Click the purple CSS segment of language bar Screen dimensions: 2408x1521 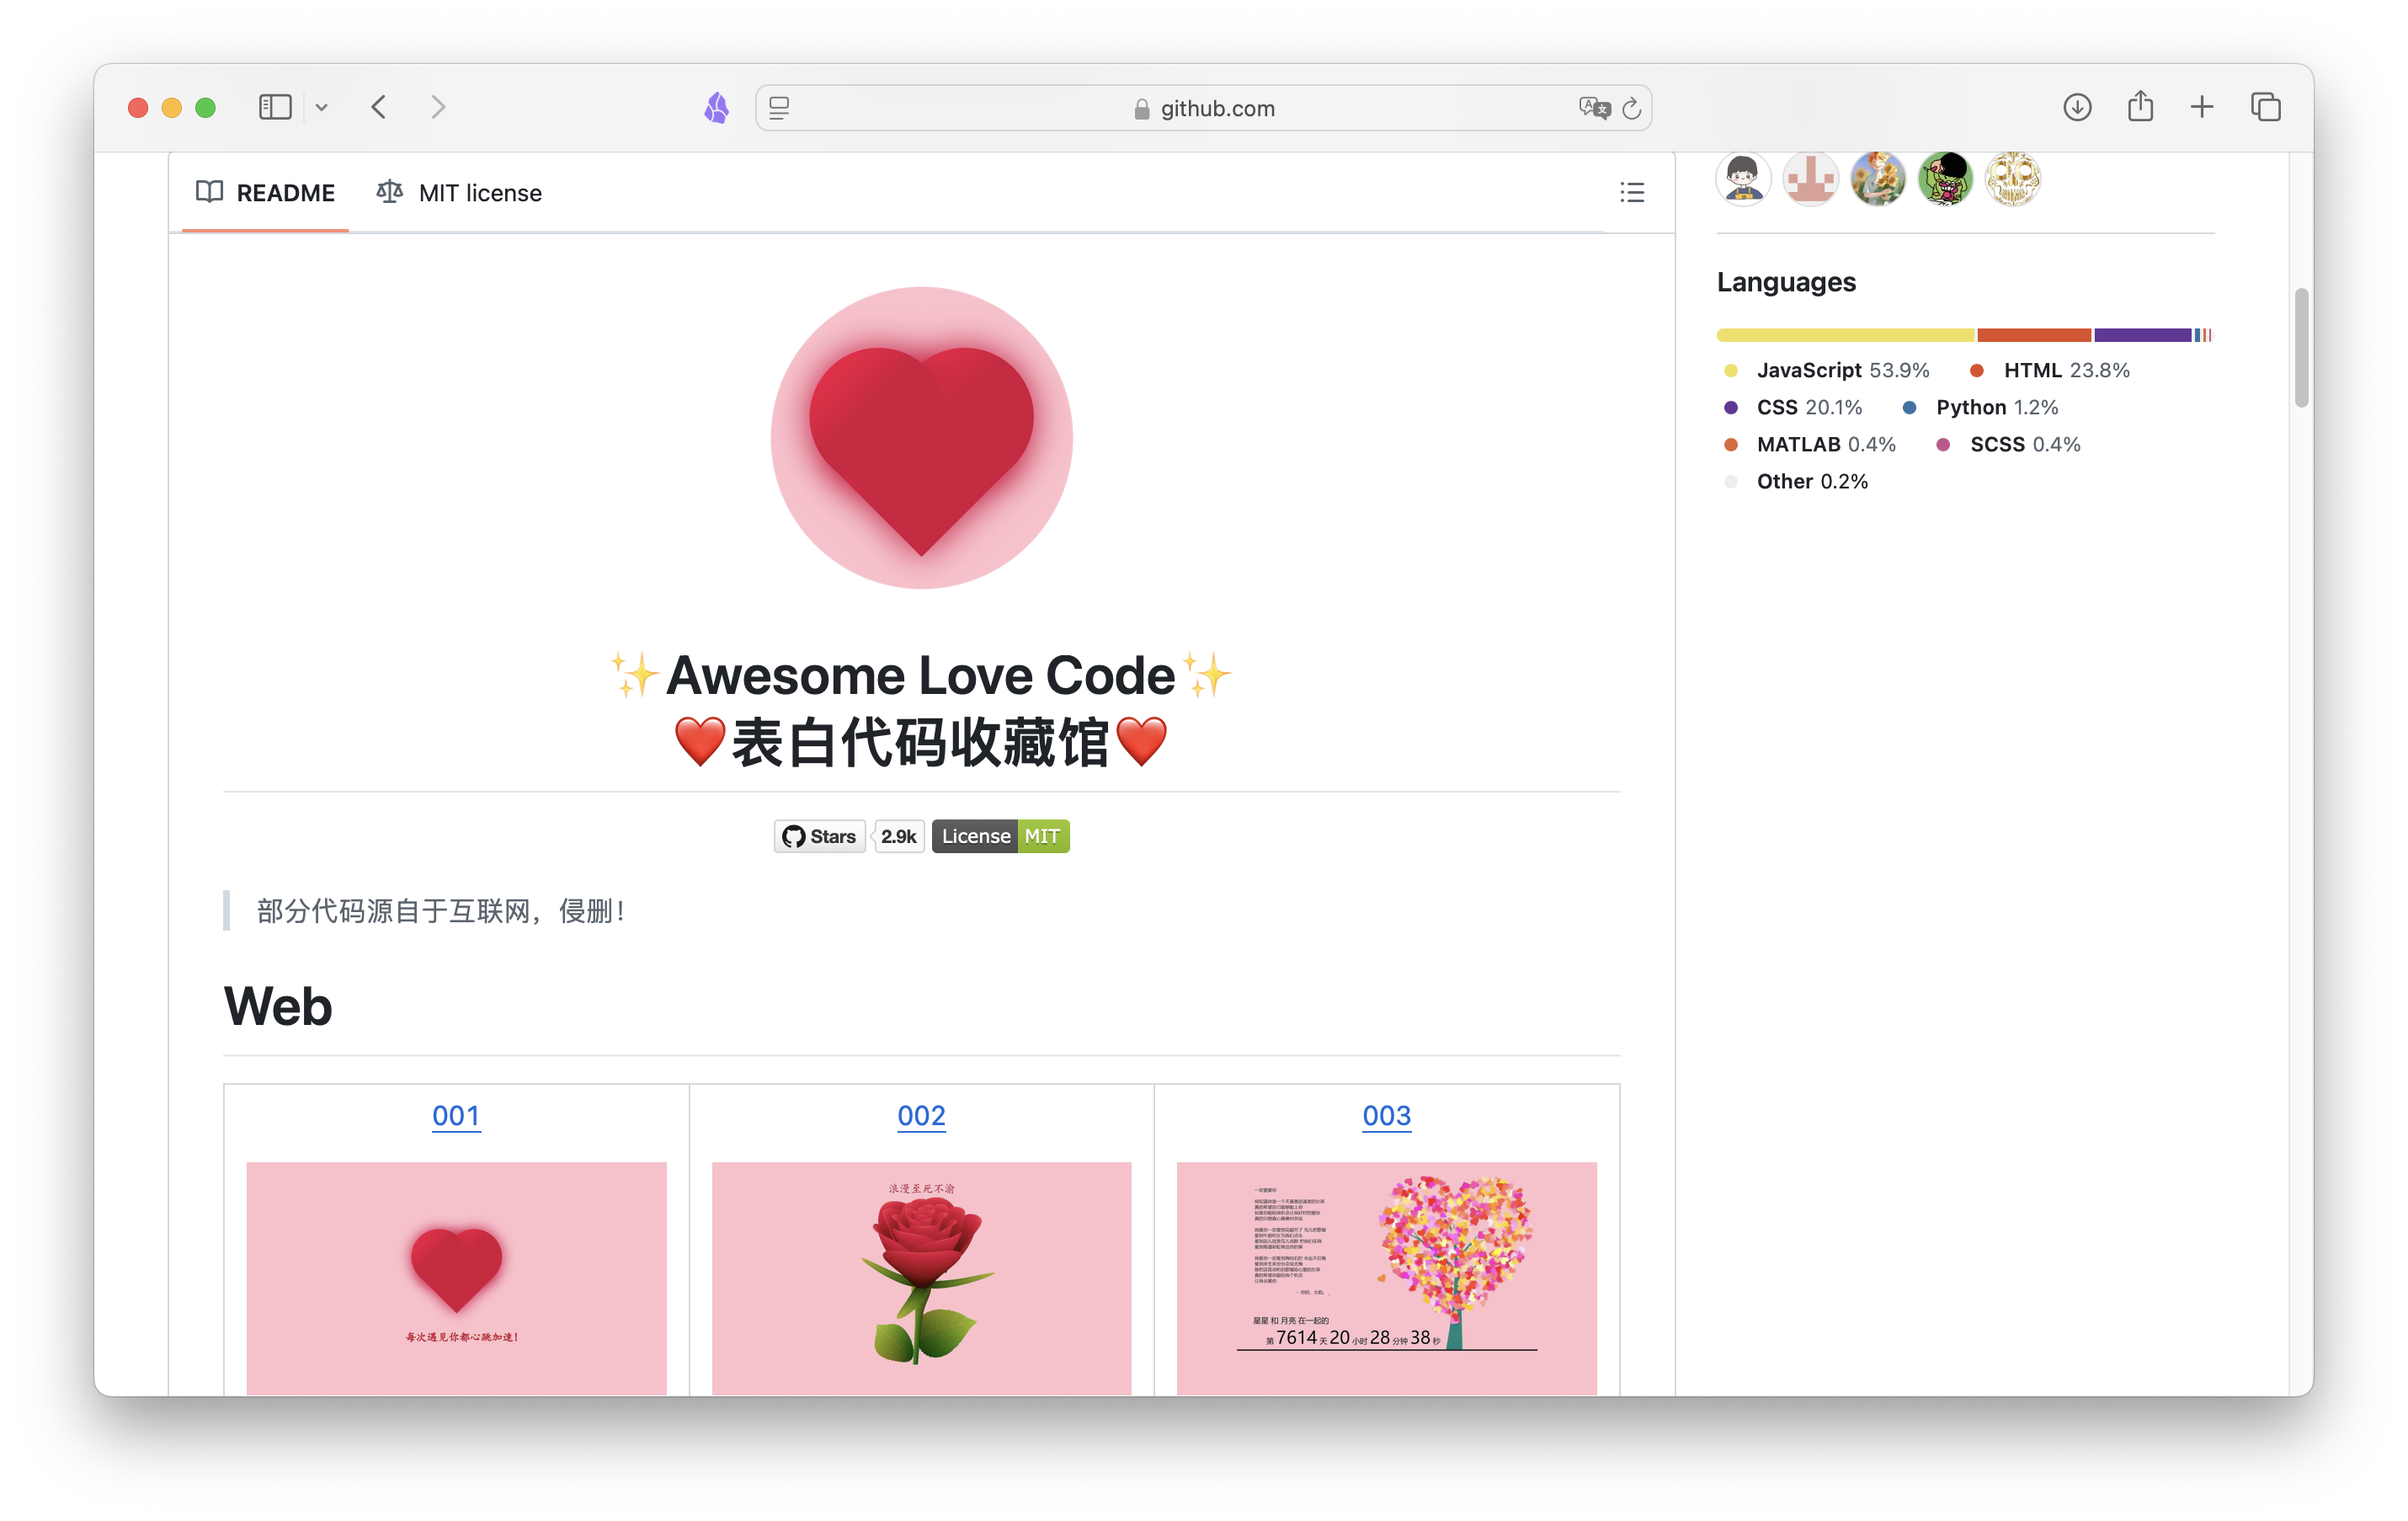[x=2143, y=335]
